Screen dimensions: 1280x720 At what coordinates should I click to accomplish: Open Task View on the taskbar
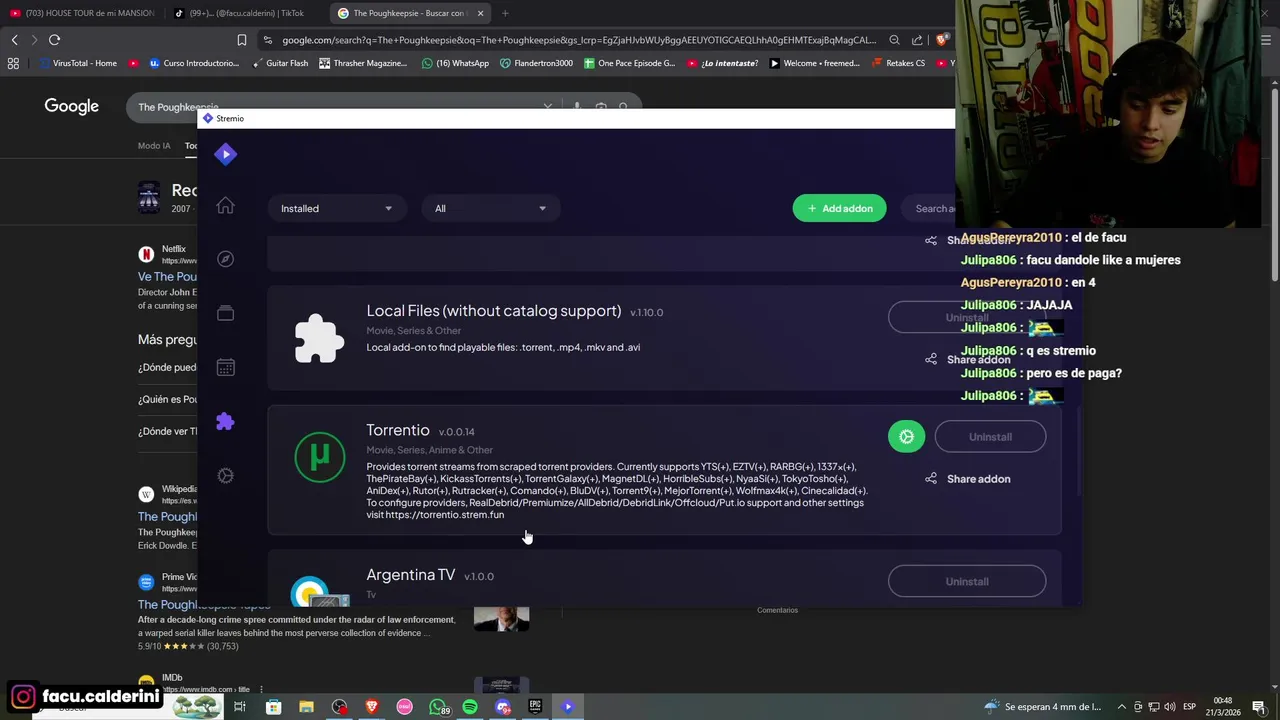pos(240,707)
